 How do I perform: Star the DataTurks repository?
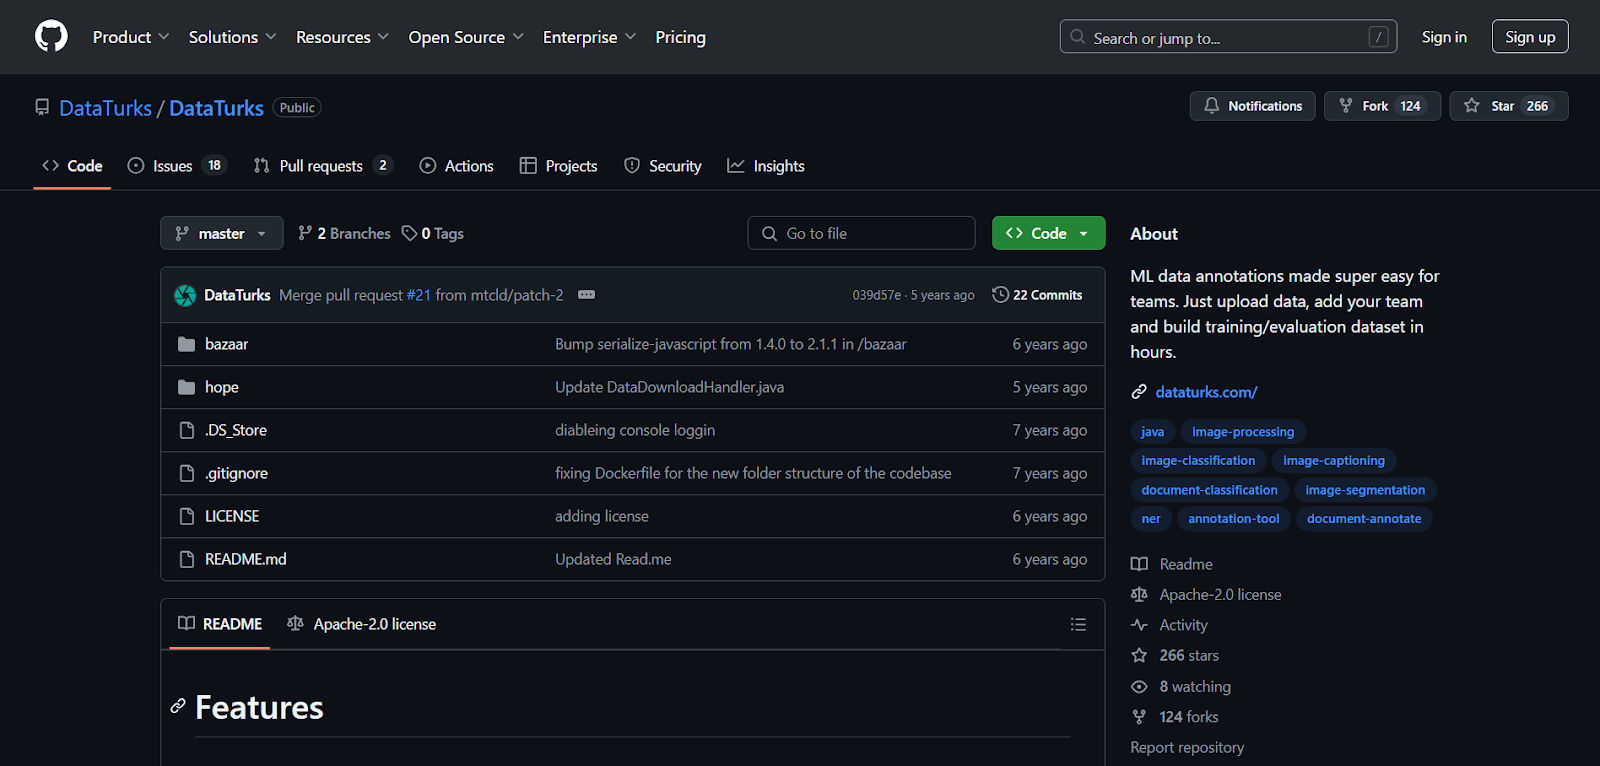click(x=1509, y=106)
